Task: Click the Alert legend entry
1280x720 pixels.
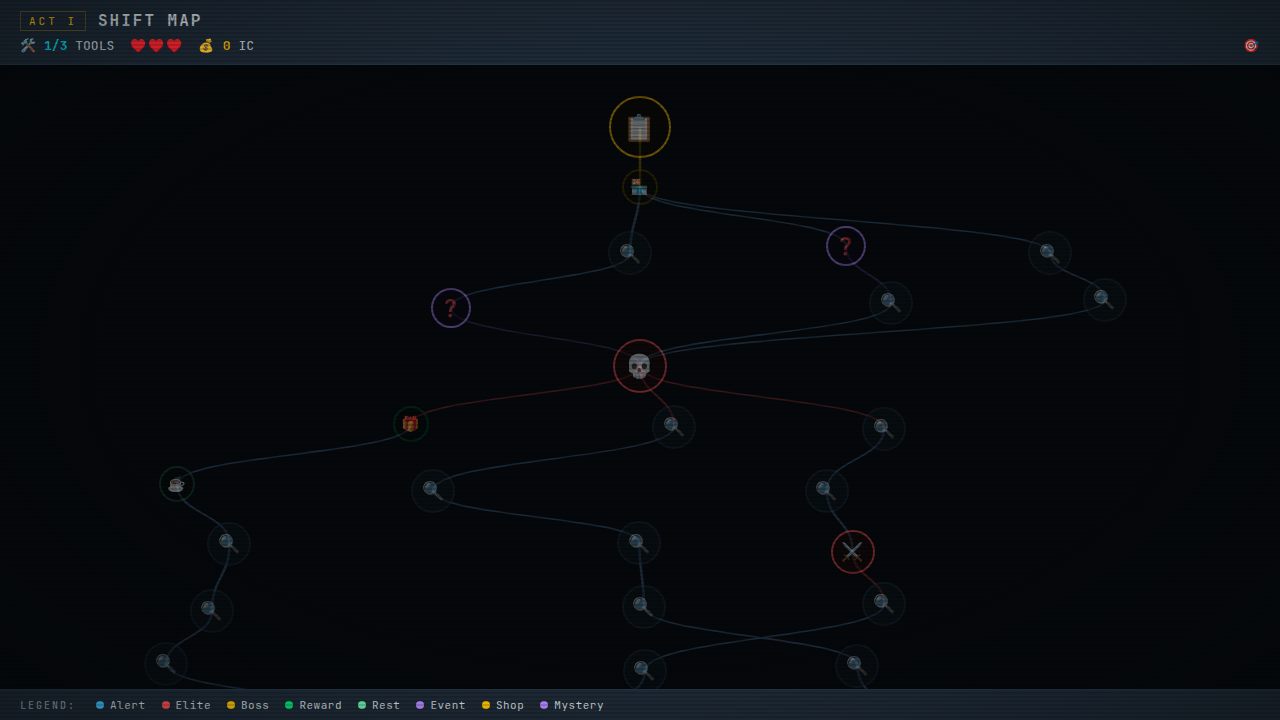Action: click(x=121, y=705)
